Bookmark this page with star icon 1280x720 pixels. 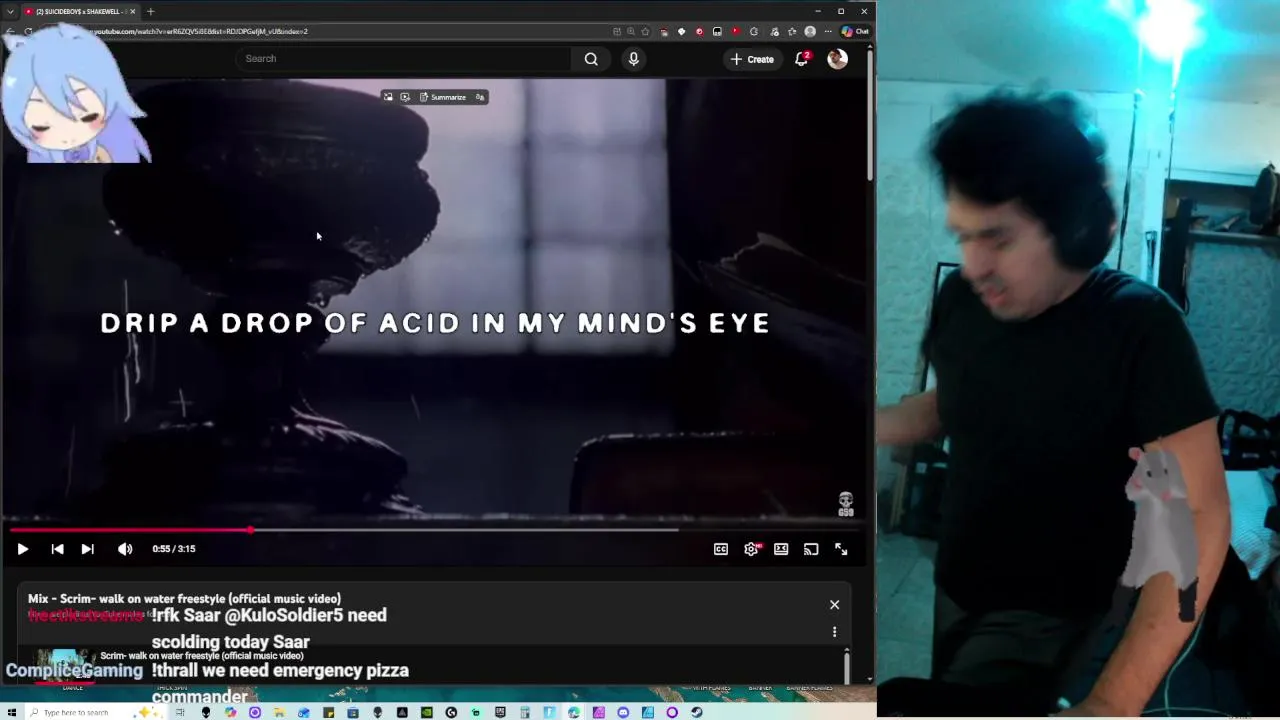tap(646, 31)
